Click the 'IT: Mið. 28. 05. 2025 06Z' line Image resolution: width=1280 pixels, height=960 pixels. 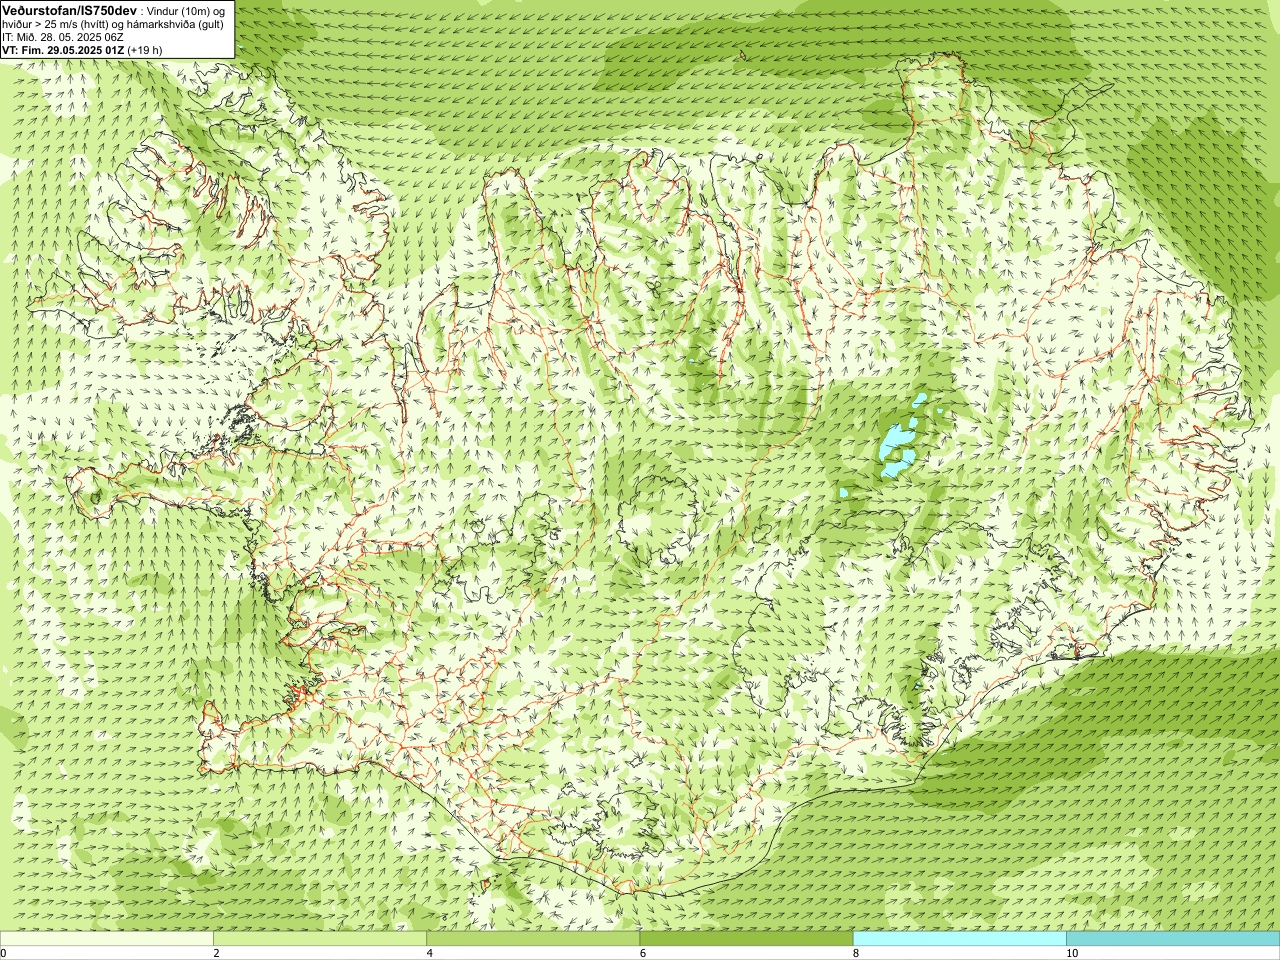63,37
